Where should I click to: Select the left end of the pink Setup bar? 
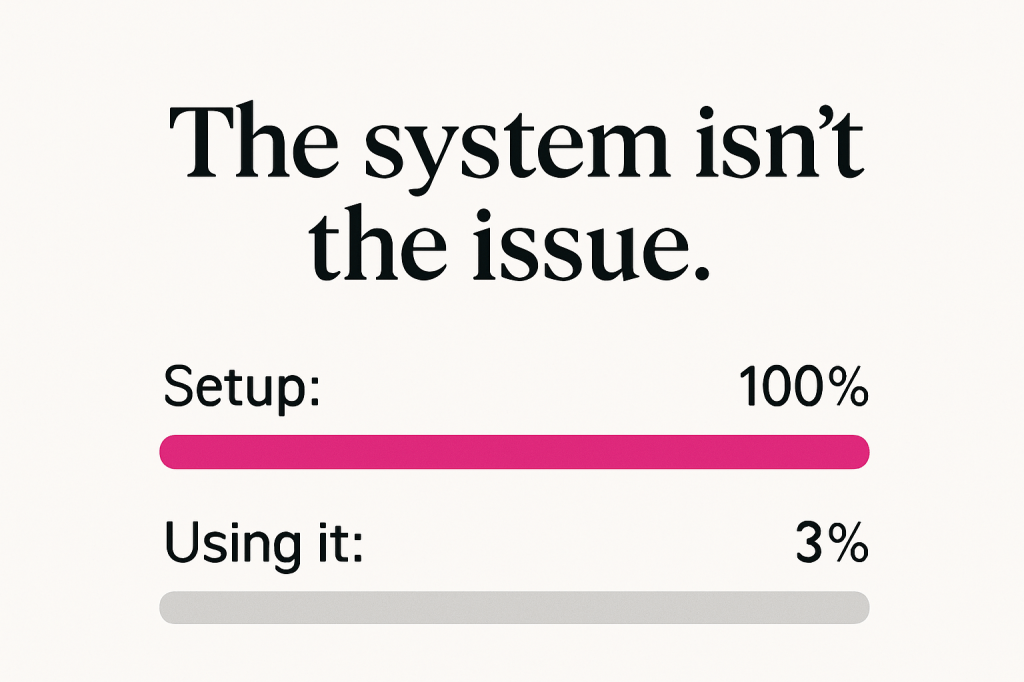click(x=170, y=452)
